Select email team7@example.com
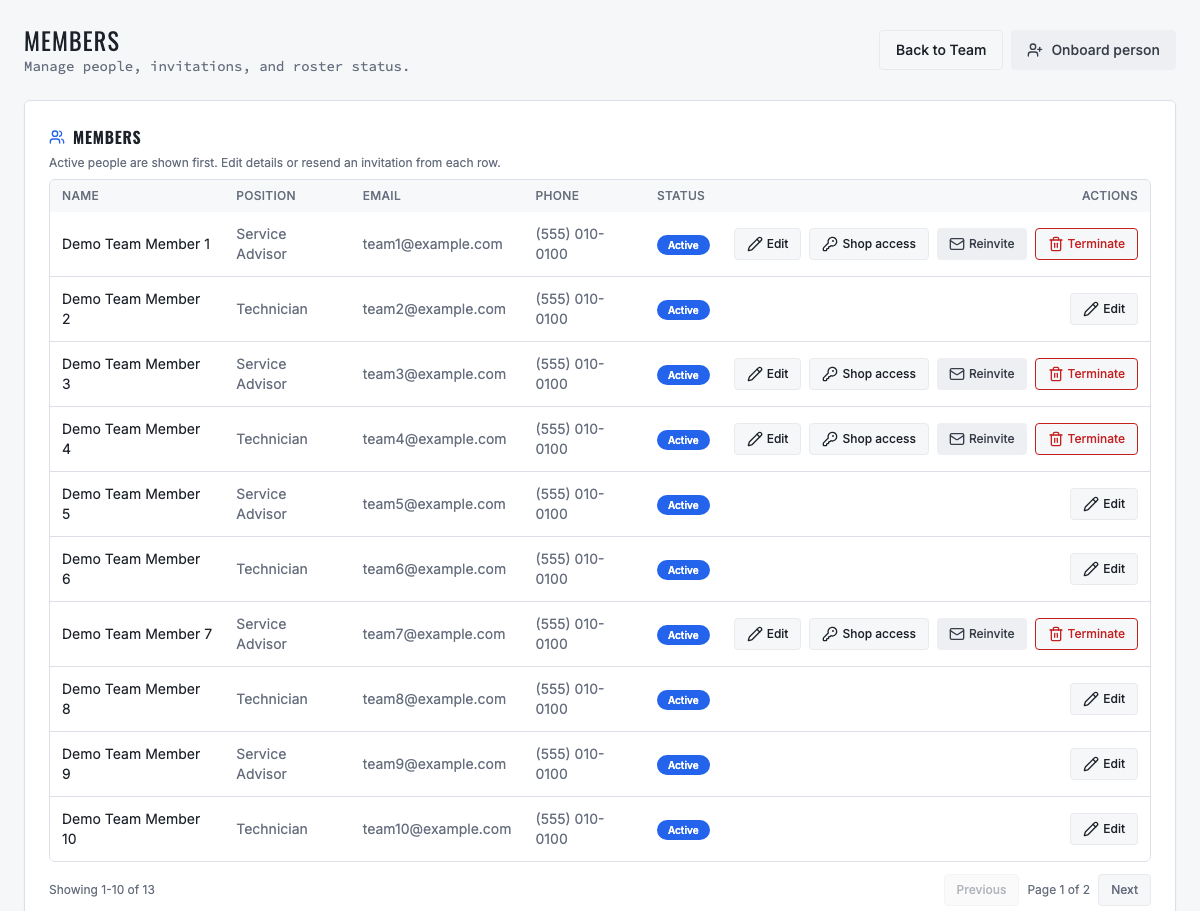The width and height of the screenshot is (1200, 911). click(x=434, y=634)
